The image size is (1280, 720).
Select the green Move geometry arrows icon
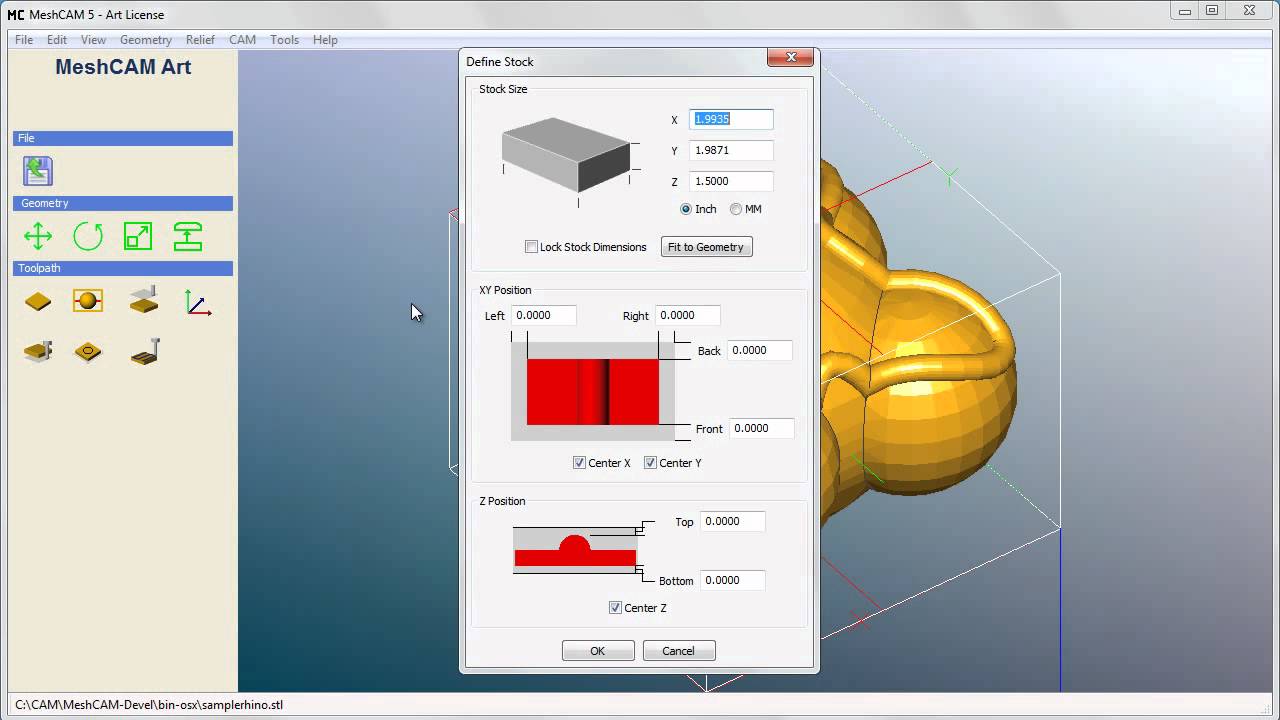(38, 237)
